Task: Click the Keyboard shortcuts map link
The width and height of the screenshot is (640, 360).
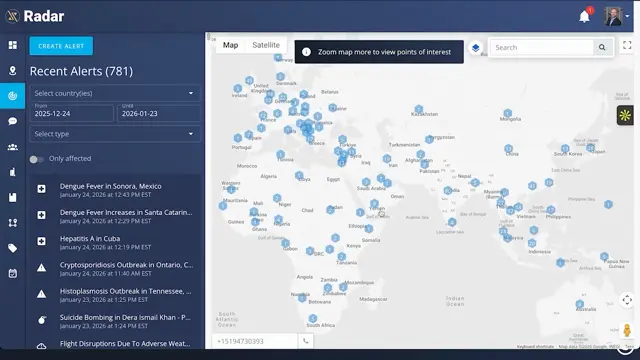Action: tap(535, 347)
